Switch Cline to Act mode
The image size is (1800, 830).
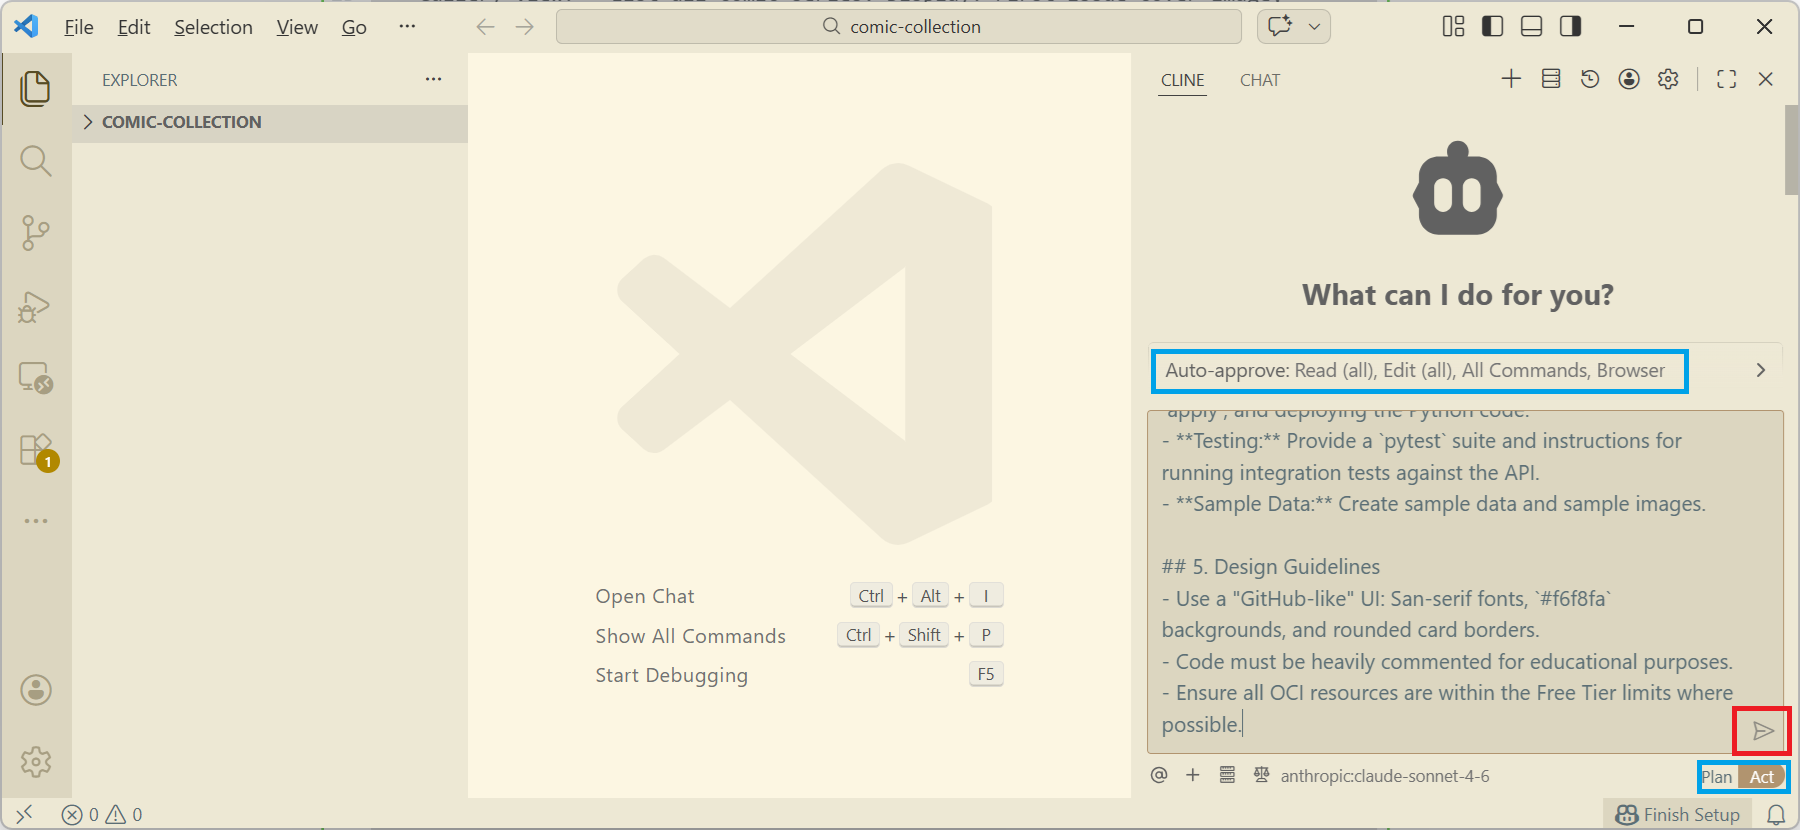click(1762, 777)
